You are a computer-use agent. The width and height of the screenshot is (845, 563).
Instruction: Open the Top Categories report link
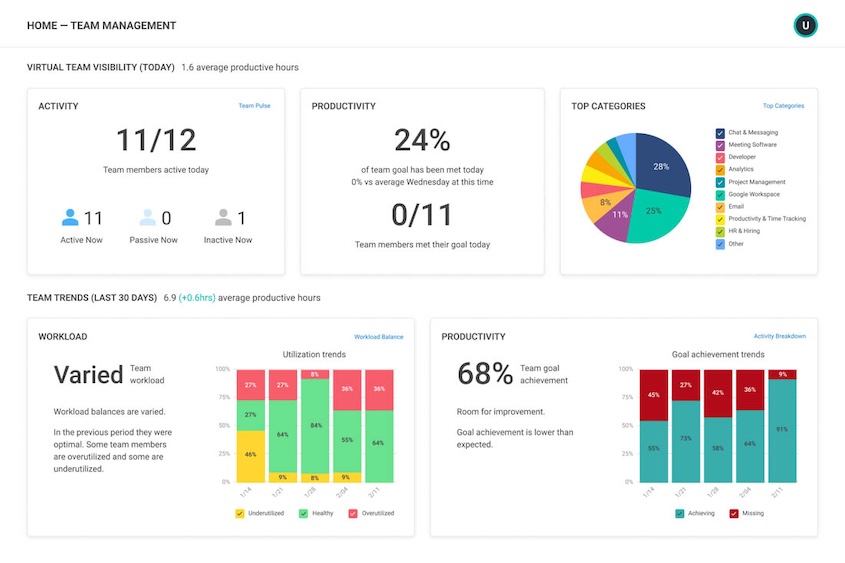[783, 106]
